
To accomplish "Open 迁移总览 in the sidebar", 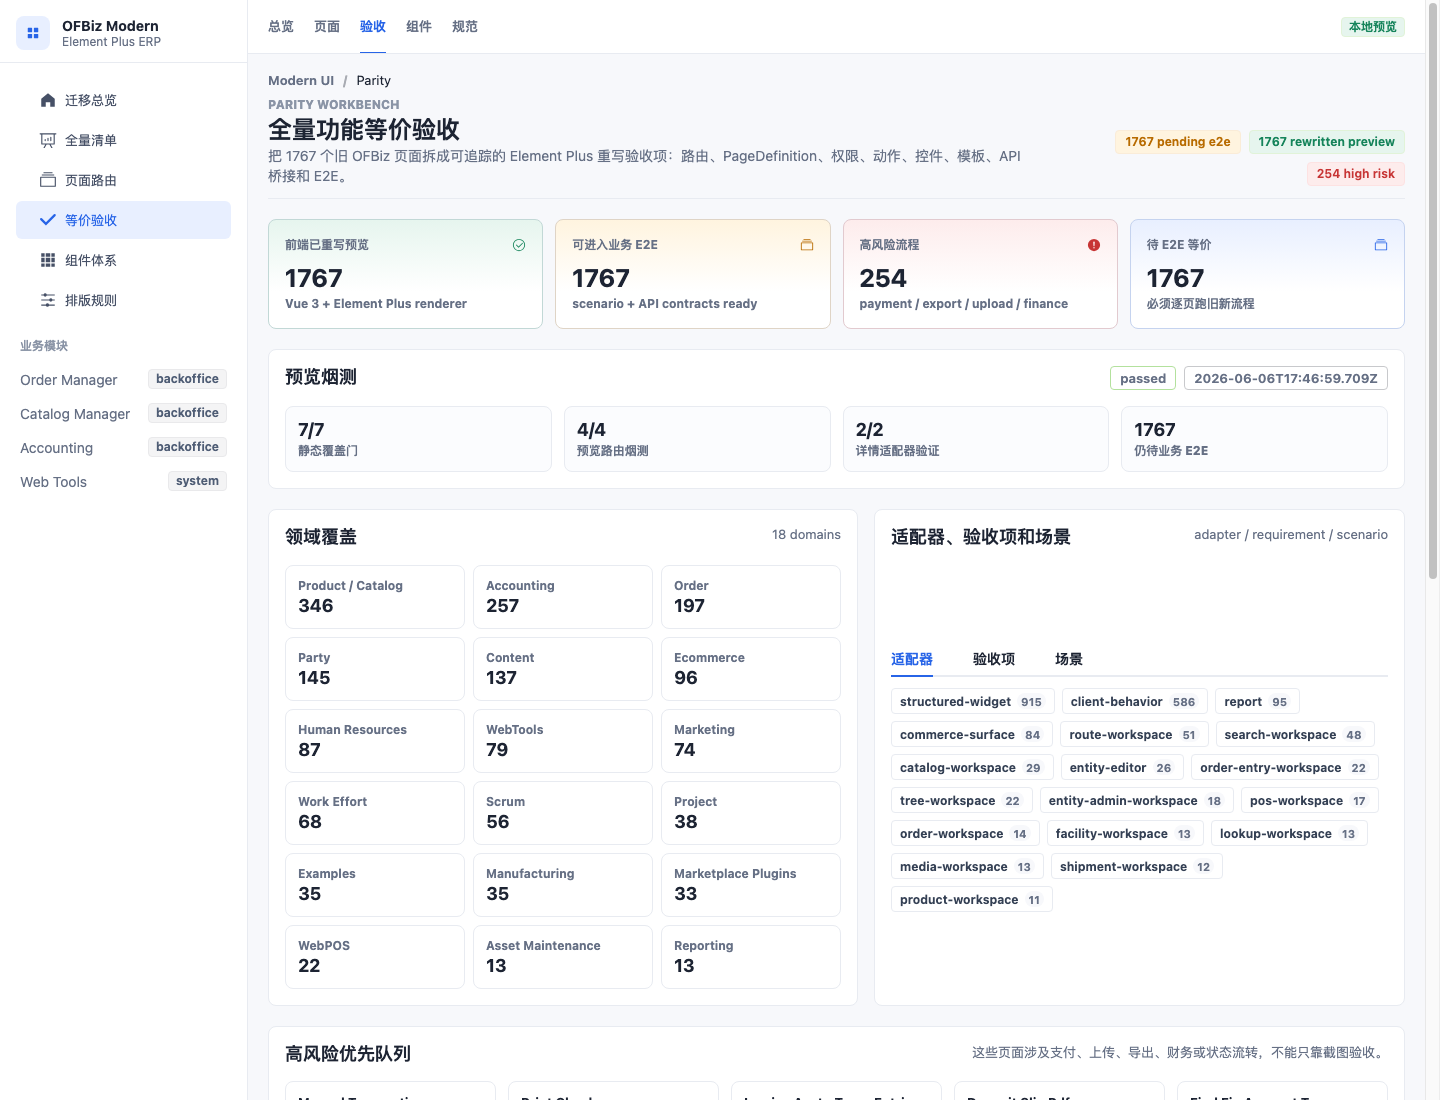I will (123, 100).
